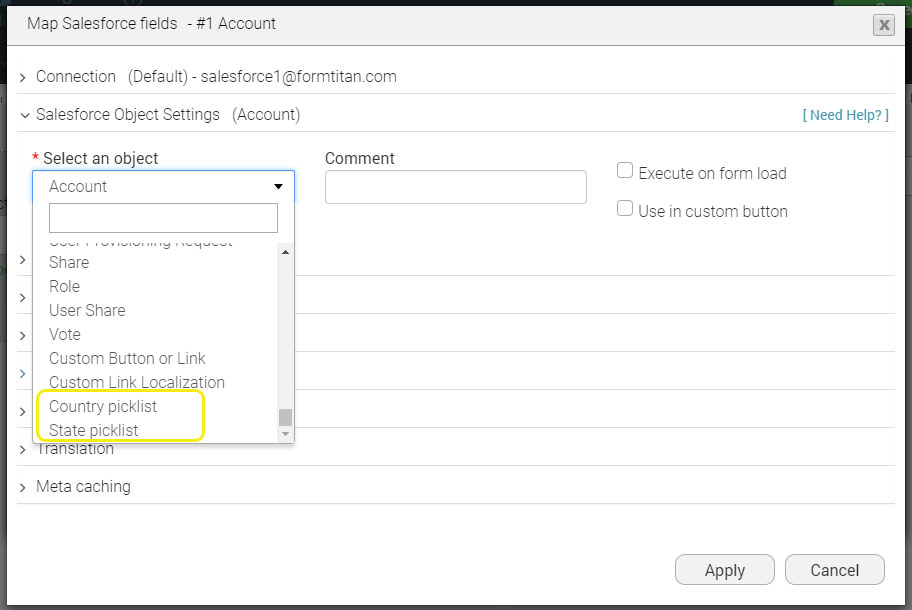This screenshot has width=912, height=610.
Task: Select Country picklist object
Action: click(103, 406)
